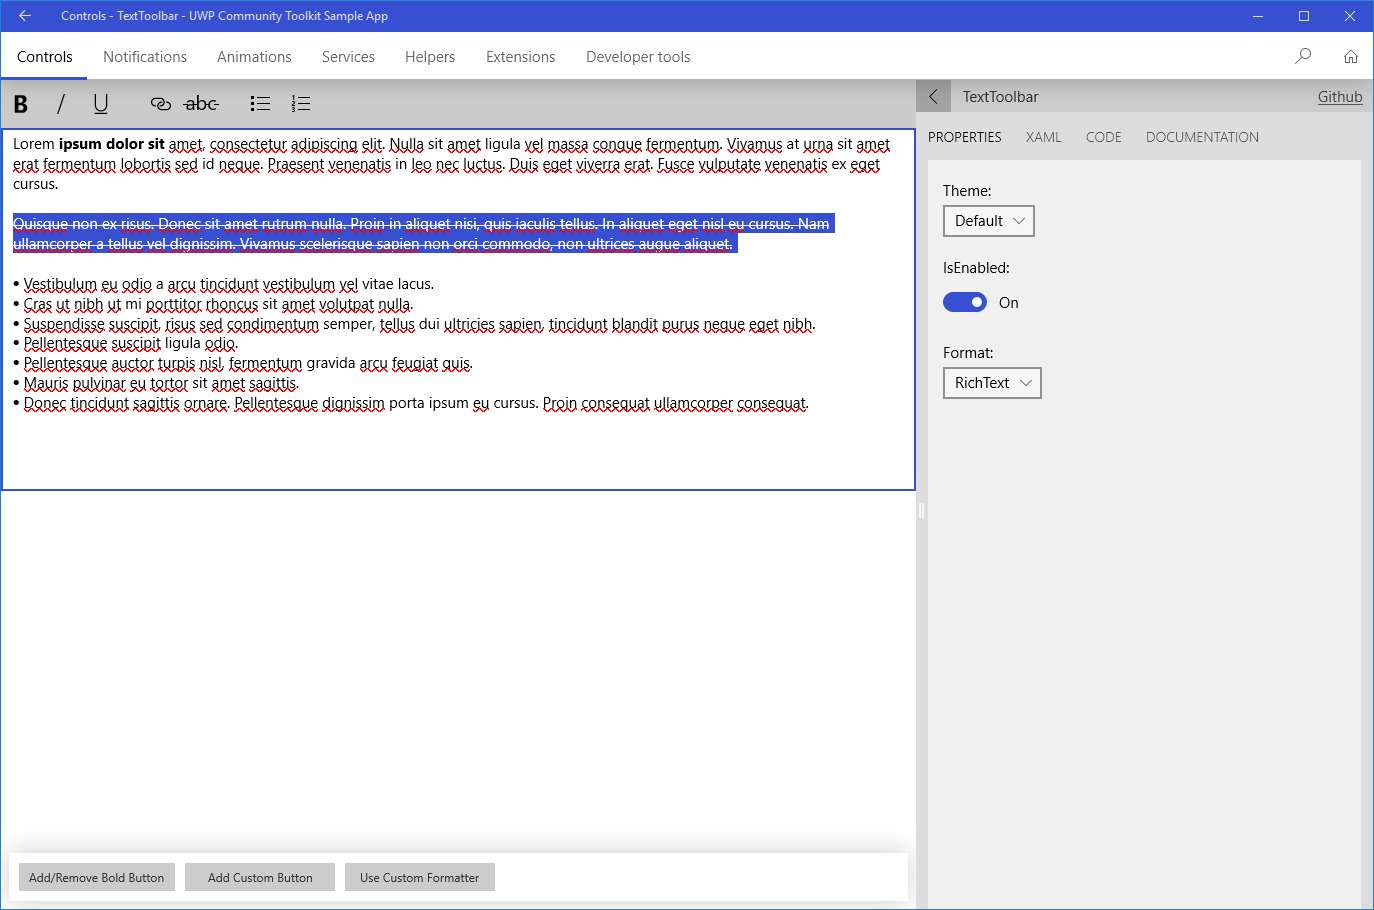Click bullet line 'Pellentesque auctor turpis nisl'

coord(243,363)
